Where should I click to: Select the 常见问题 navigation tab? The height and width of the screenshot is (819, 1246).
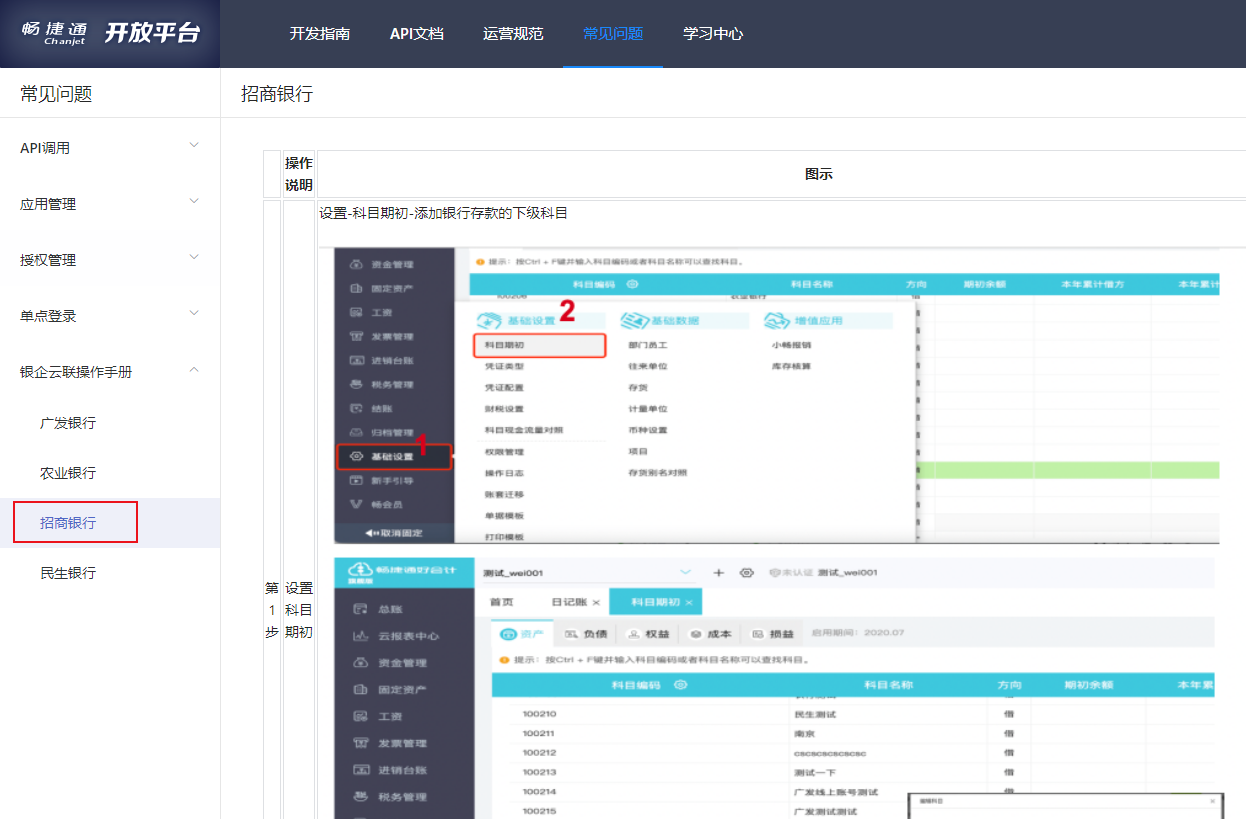click(612, 34)
